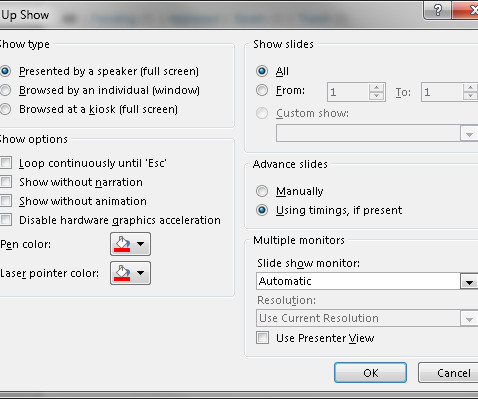
Task: Increase the From slide number spinner
Action: coord(377,88)
